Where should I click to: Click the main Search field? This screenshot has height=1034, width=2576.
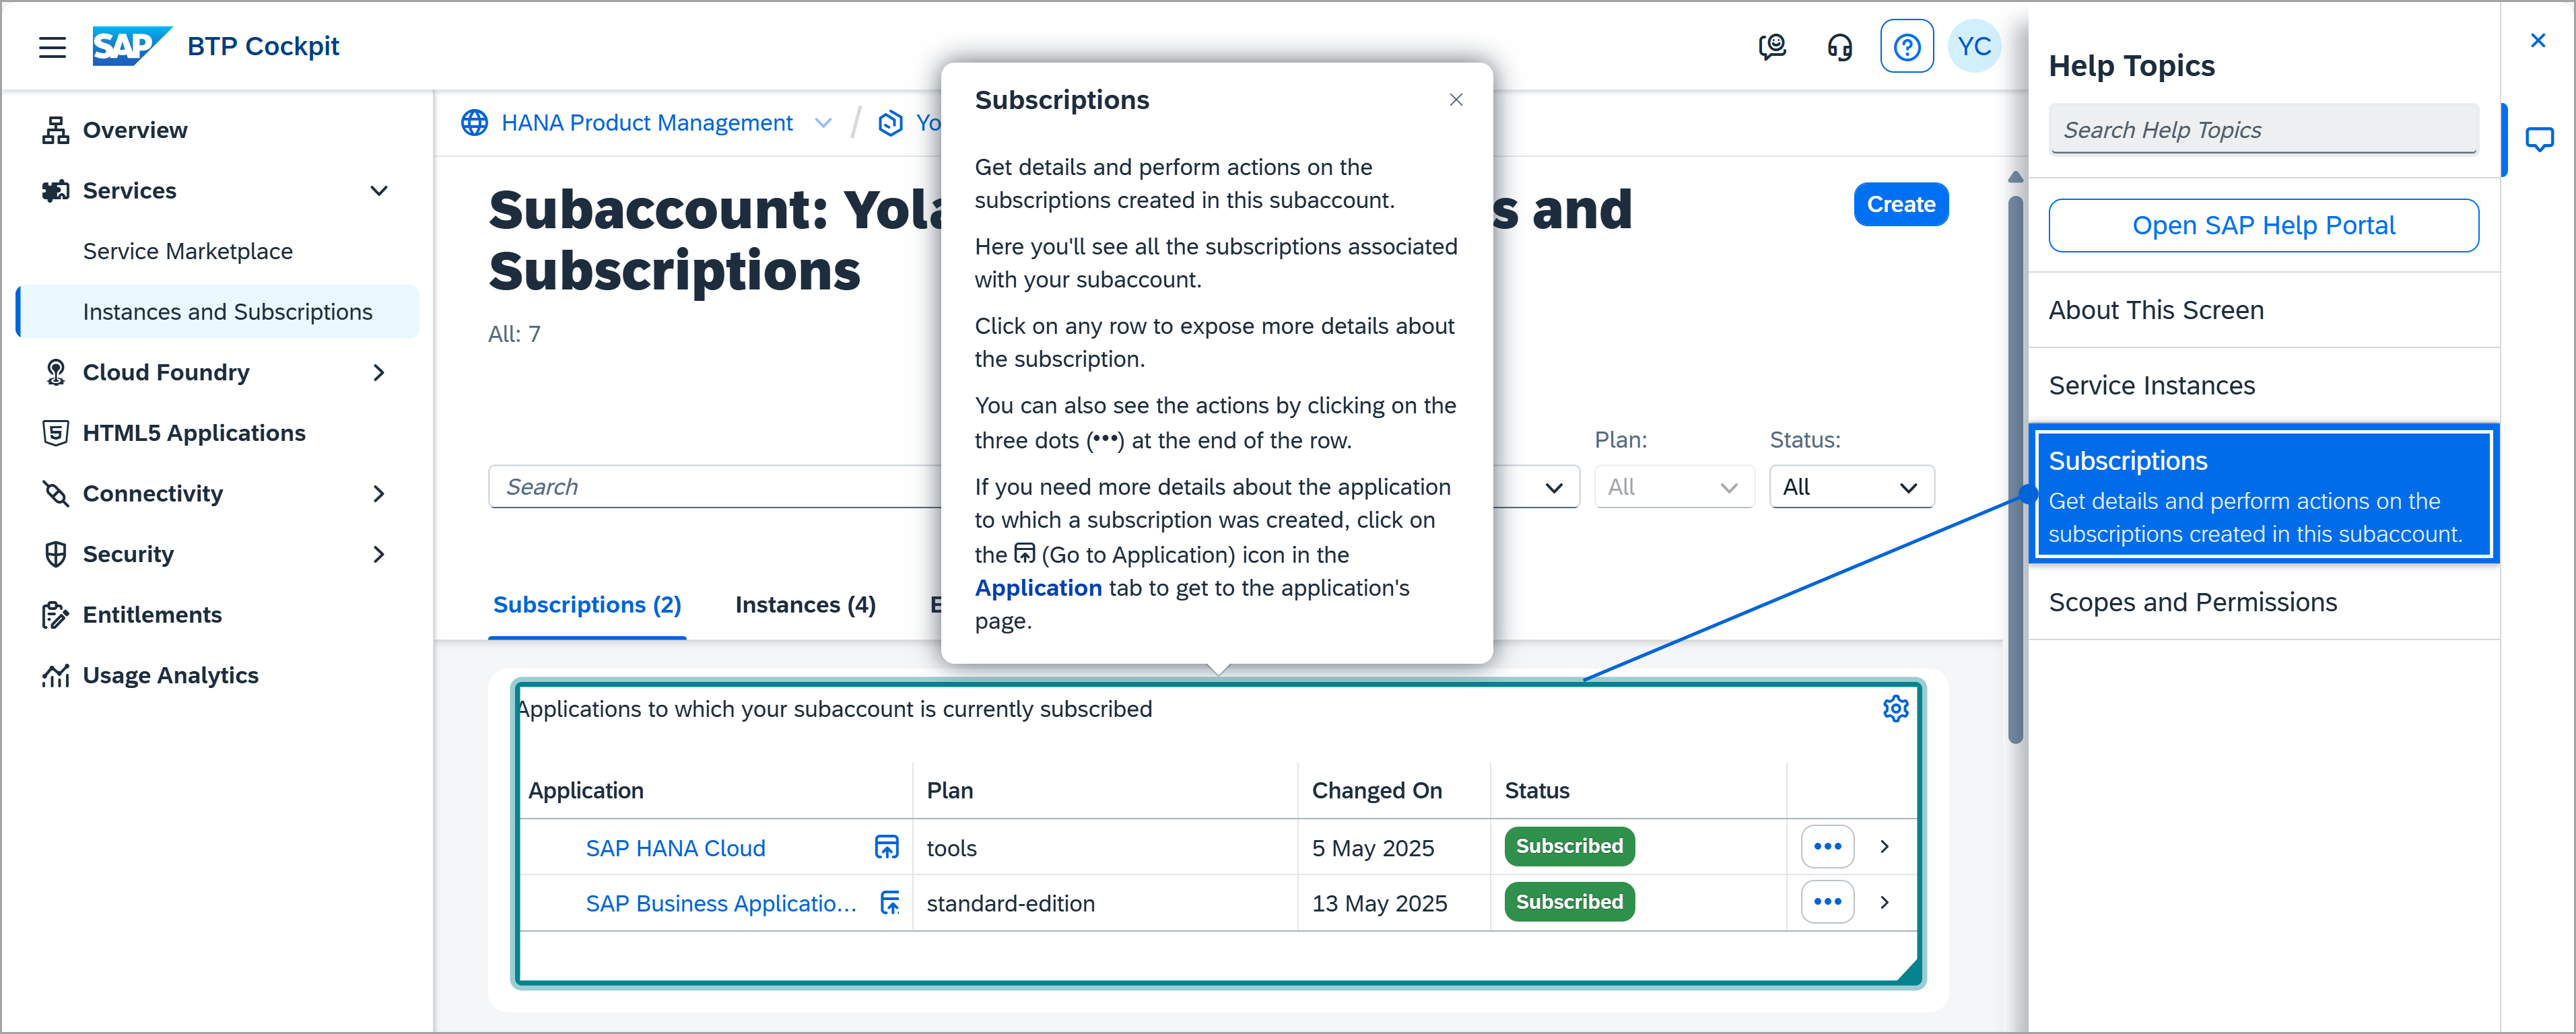[714, 486]
